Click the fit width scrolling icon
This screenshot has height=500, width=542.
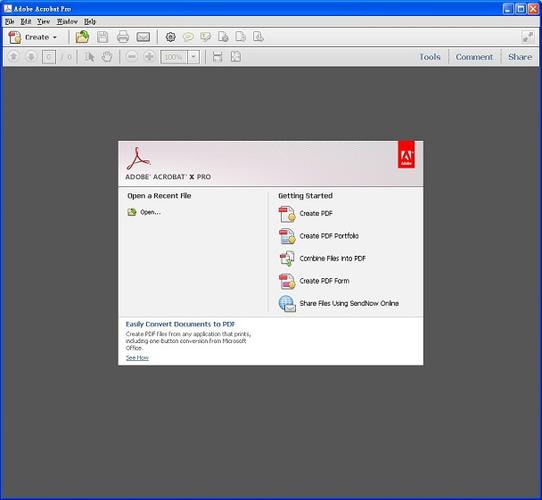pos(217,57)
